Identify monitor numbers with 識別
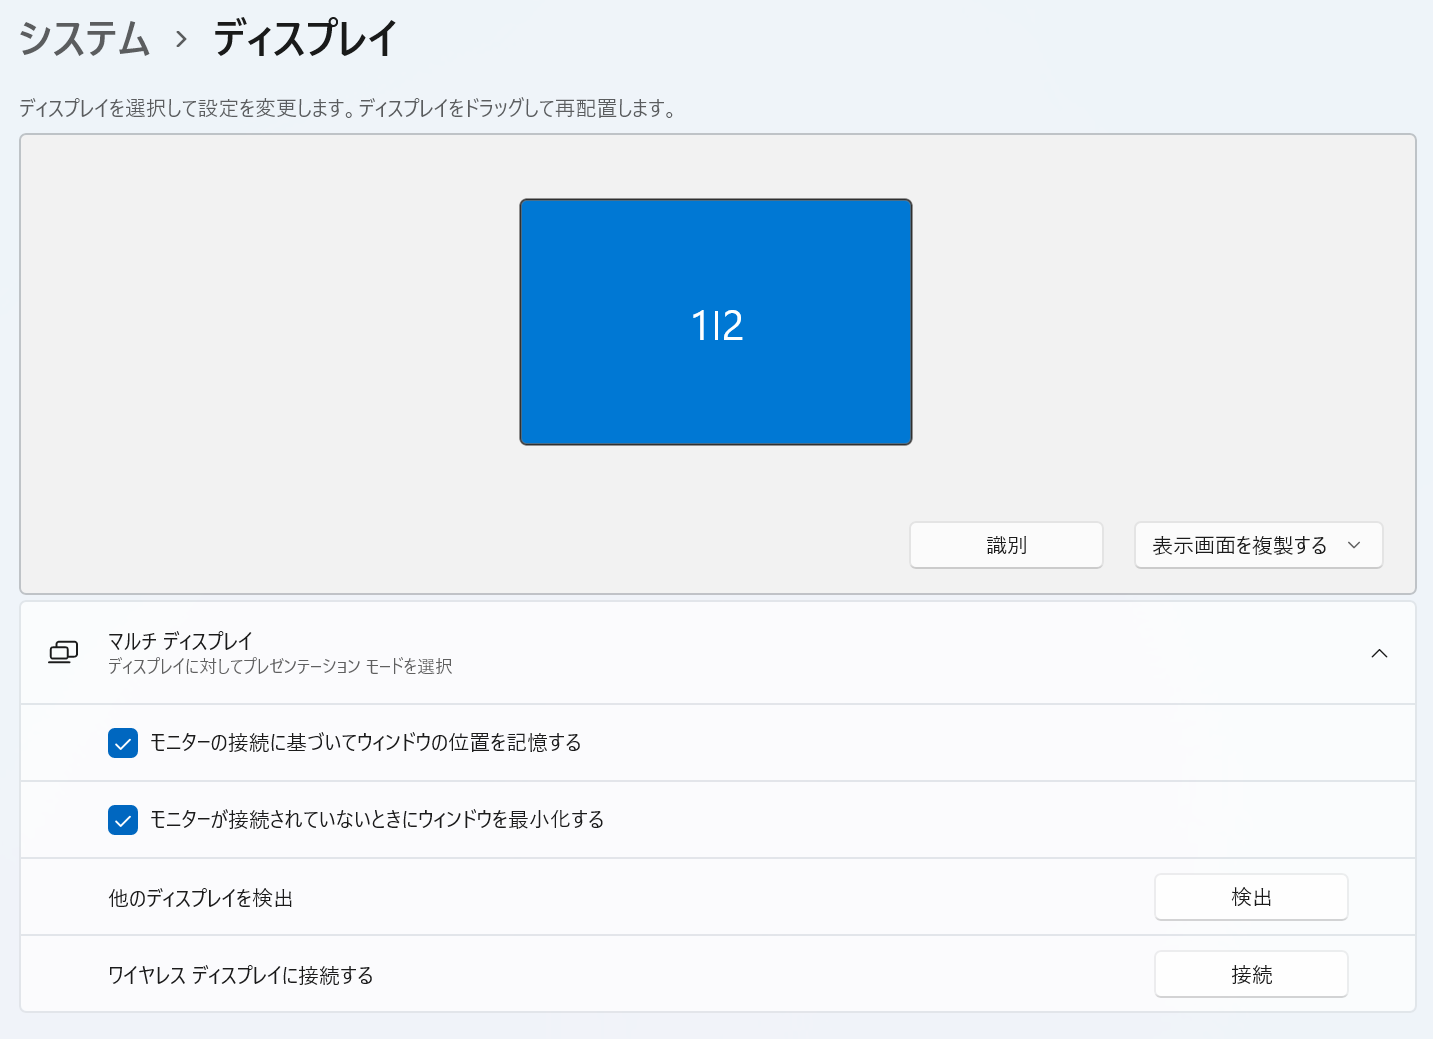Image resolution: width=1433 pixels, height=1039 pixels. tap(1005, 545)
